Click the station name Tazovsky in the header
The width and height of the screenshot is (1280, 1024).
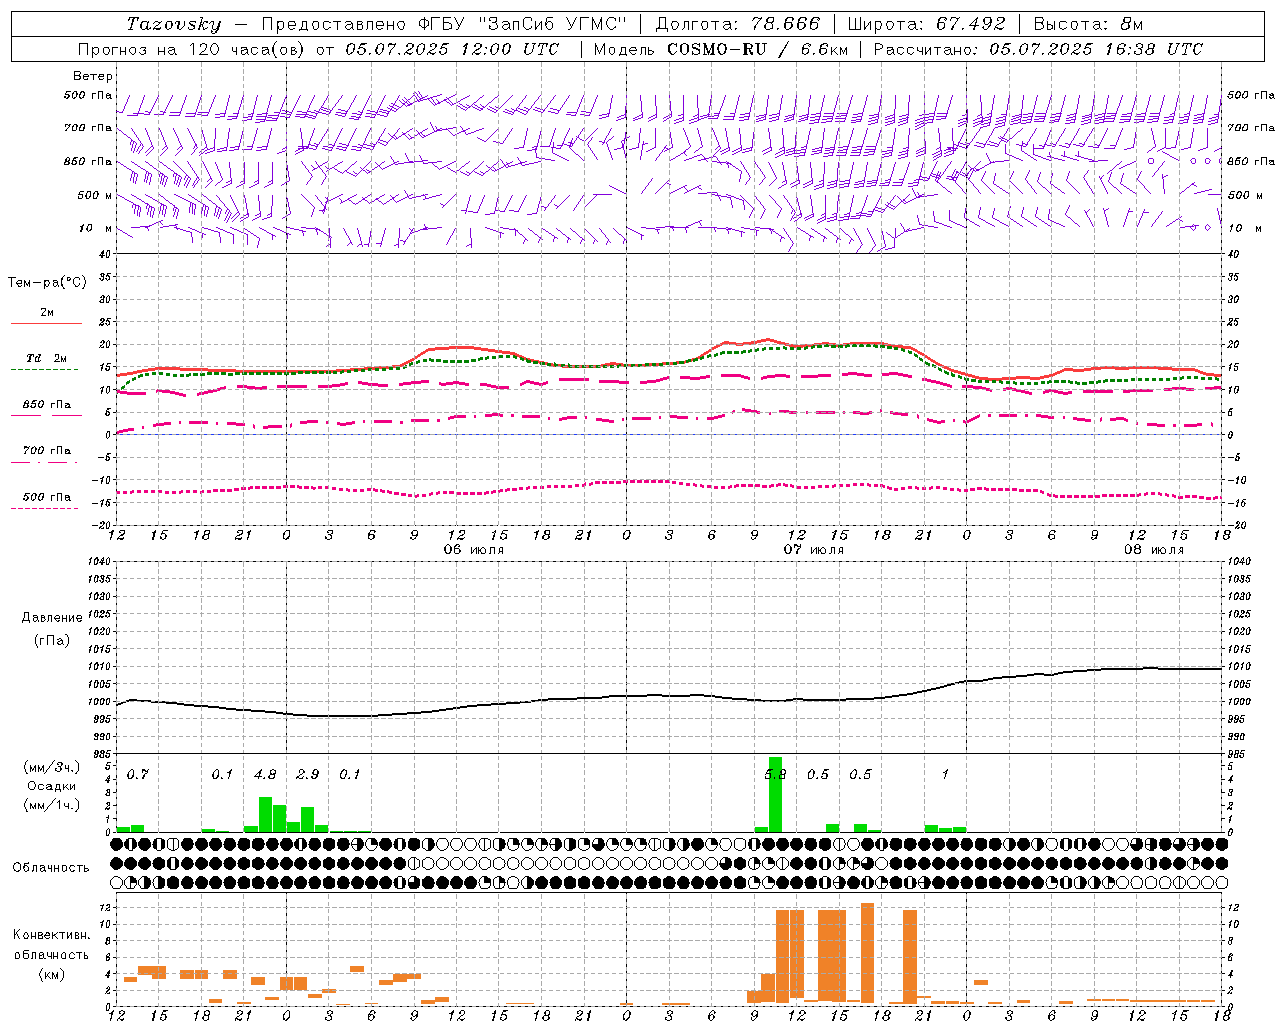174,24
